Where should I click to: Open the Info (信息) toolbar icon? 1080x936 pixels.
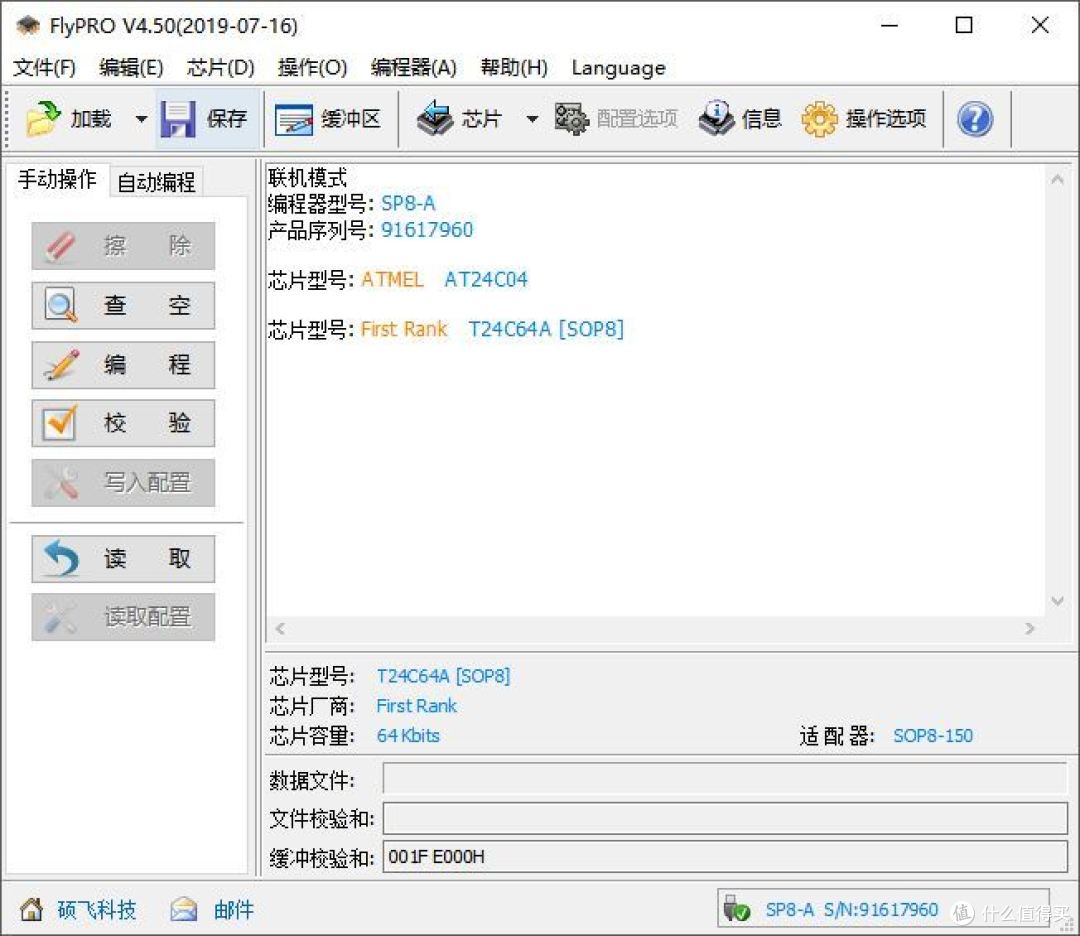pyautogui.click(x=716, y=118)
